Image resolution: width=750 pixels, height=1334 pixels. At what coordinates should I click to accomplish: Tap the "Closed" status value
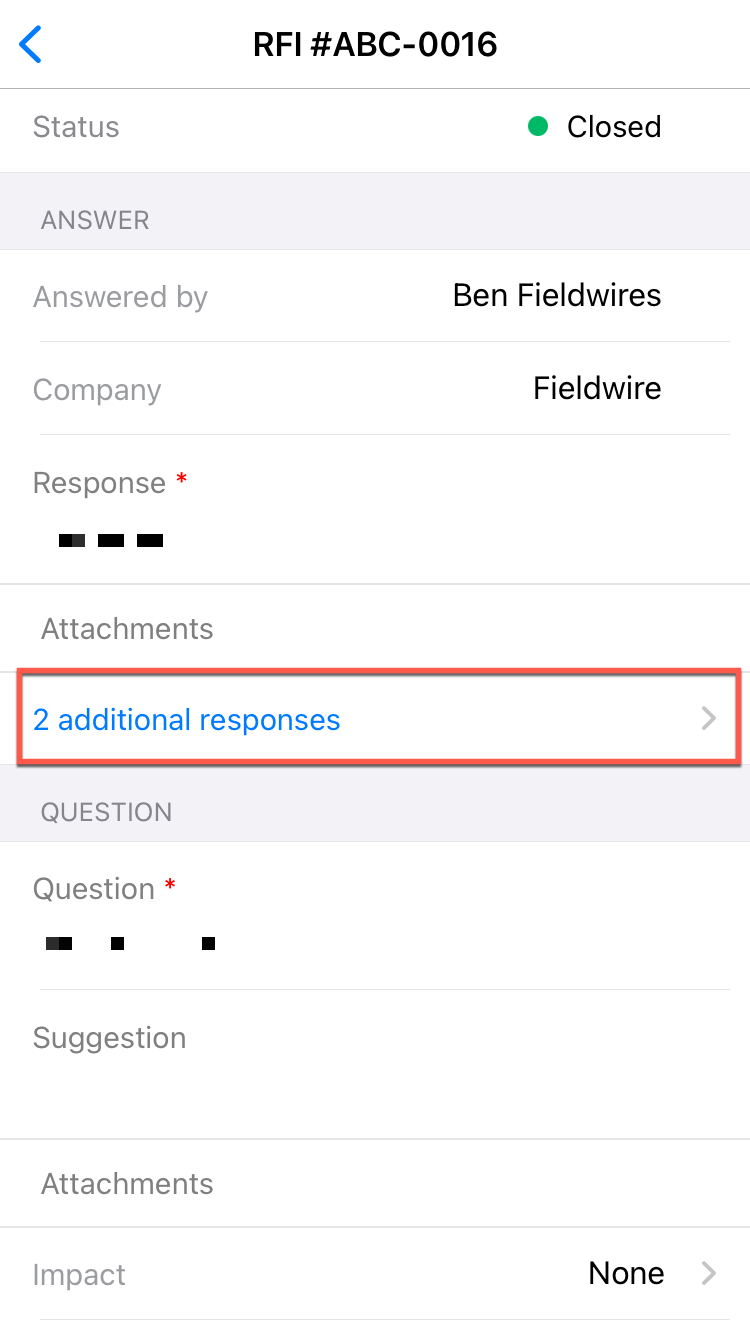point(613,127)
